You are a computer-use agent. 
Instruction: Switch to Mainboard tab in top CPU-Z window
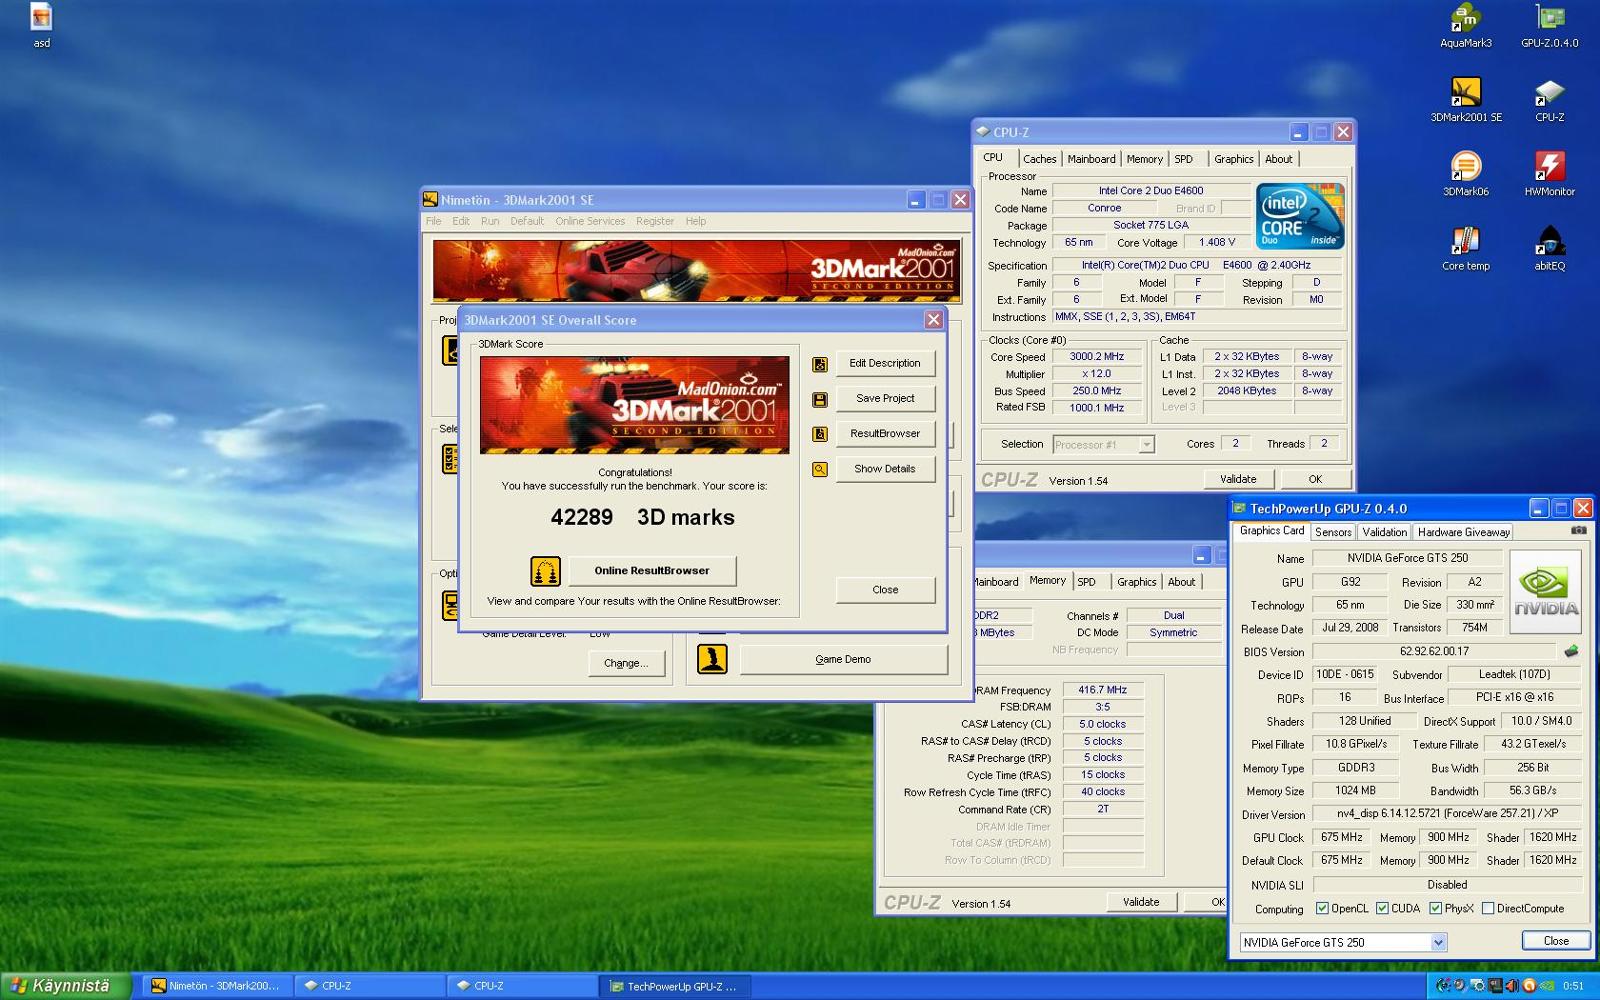[1091, 159]
